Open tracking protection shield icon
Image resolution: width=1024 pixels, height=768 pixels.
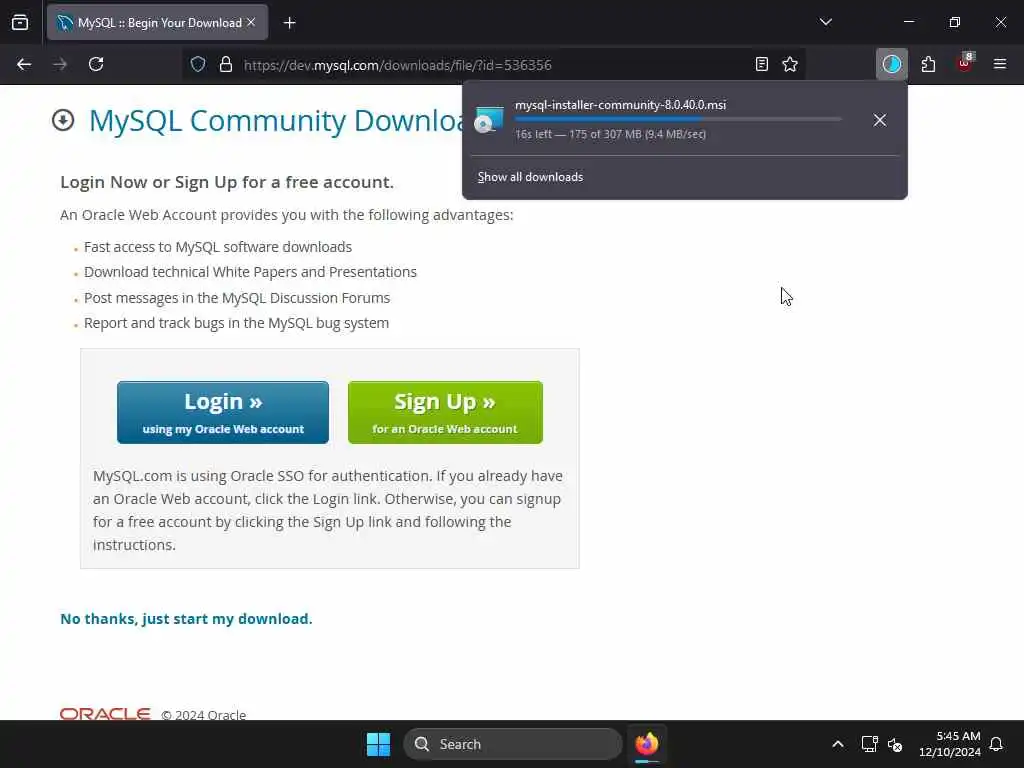[x=198, y=65]
